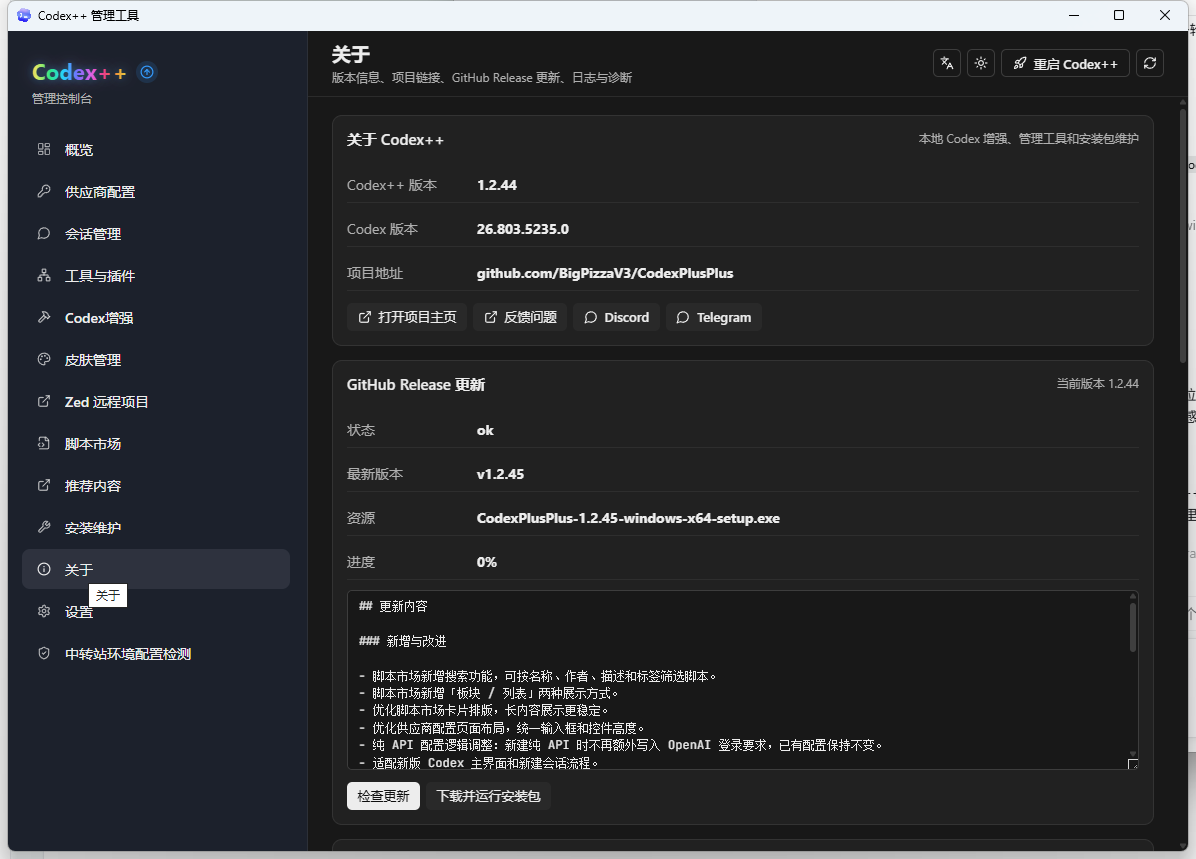Click the info circle icon for 关于
The width and height of the screenshot is (1196, 859).
(44, 568)
